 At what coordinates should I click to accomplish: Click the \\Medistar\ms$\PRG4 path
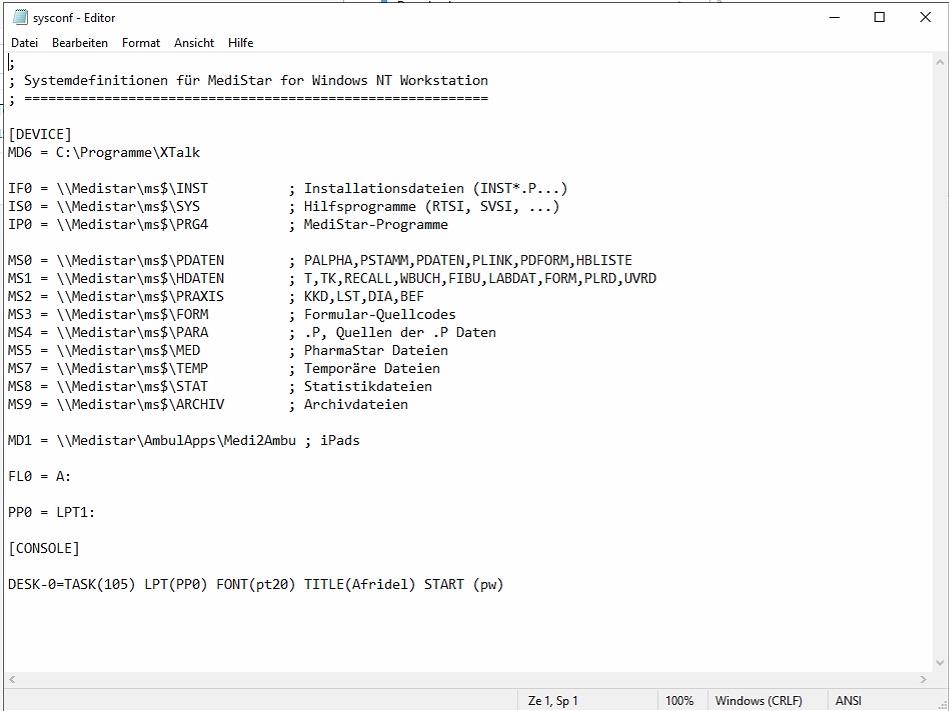pos(132,224)
